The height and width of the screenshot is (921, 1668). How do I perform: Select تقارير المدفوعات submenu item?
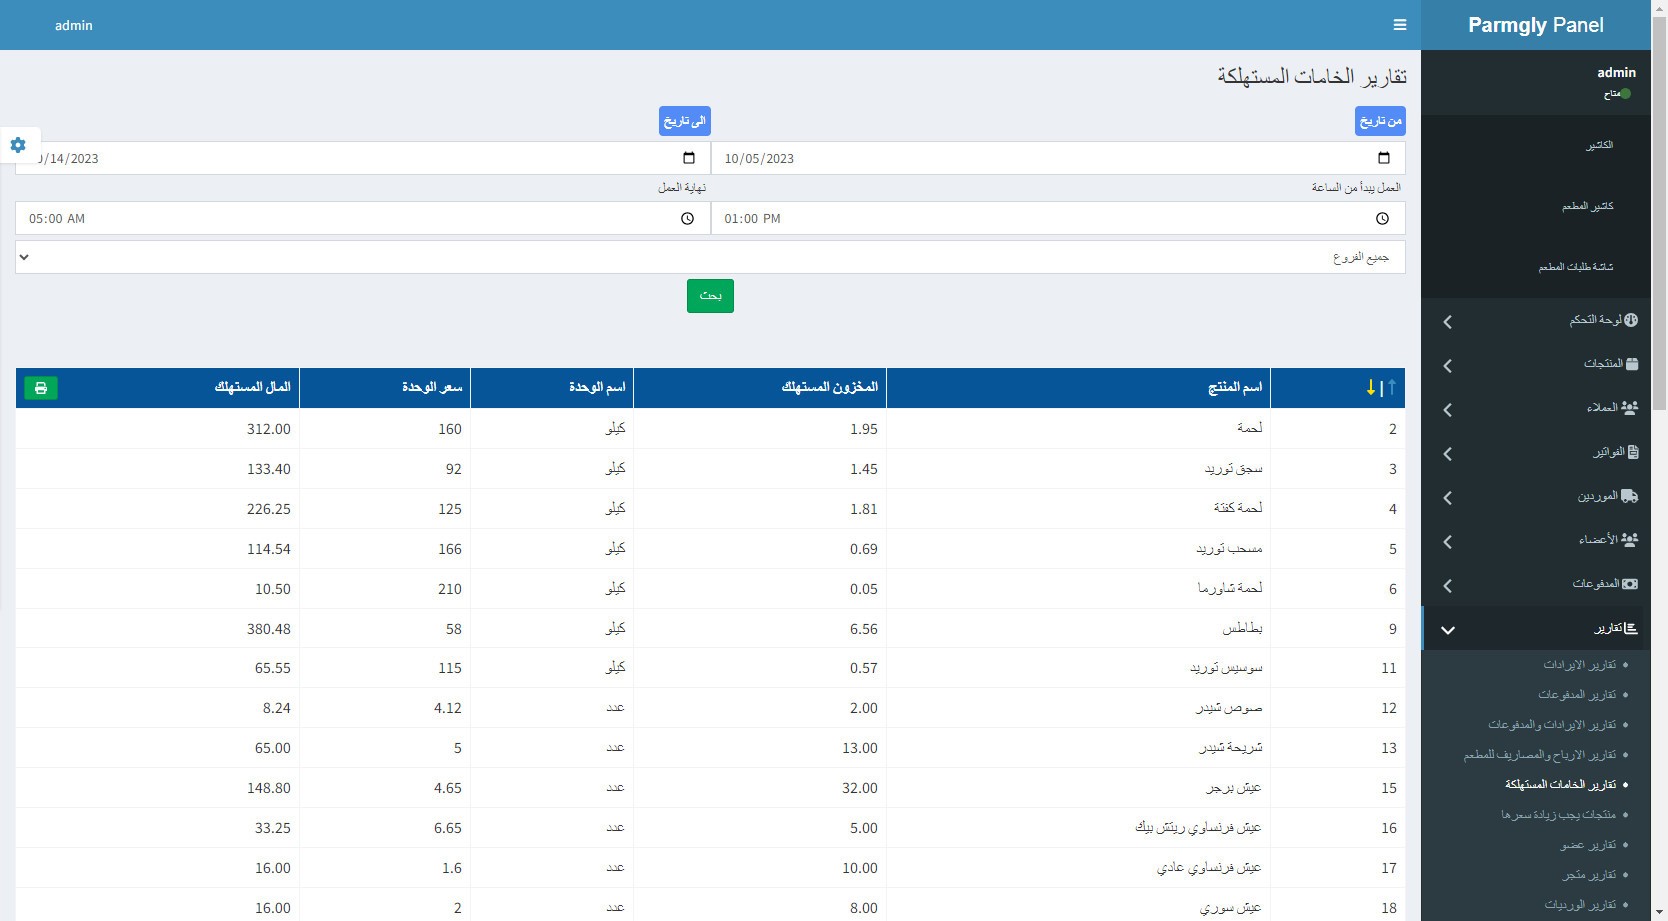(x=1576, y=695)
